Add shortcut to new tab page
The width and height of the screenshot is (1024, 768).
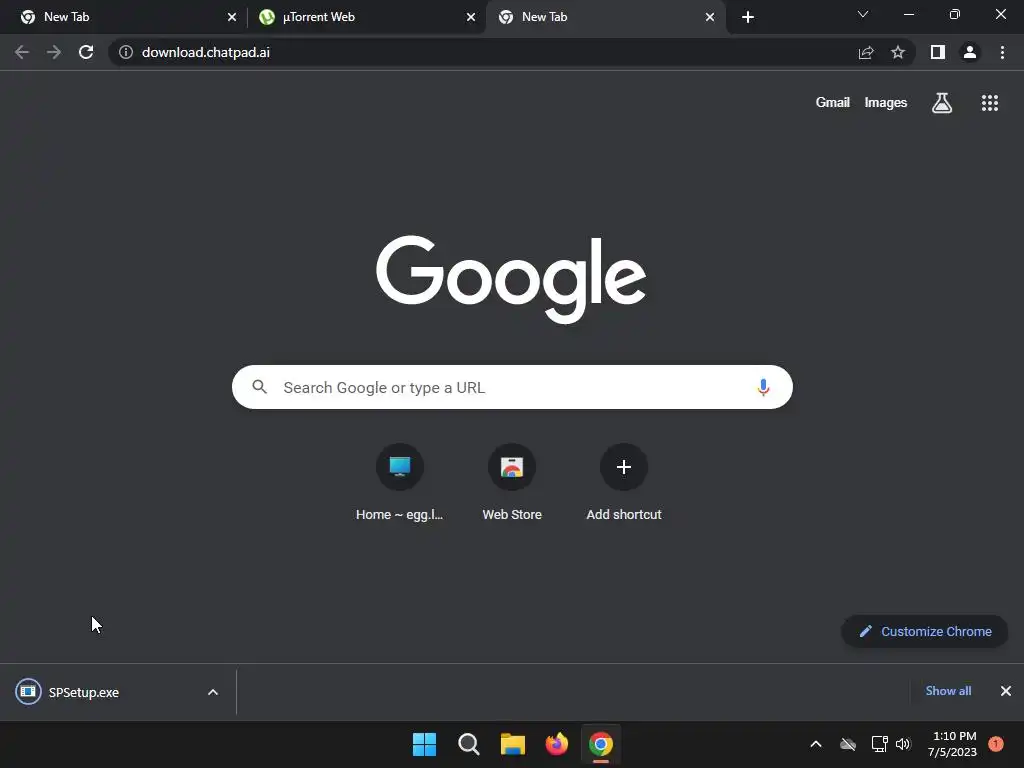tap(624, 483)
